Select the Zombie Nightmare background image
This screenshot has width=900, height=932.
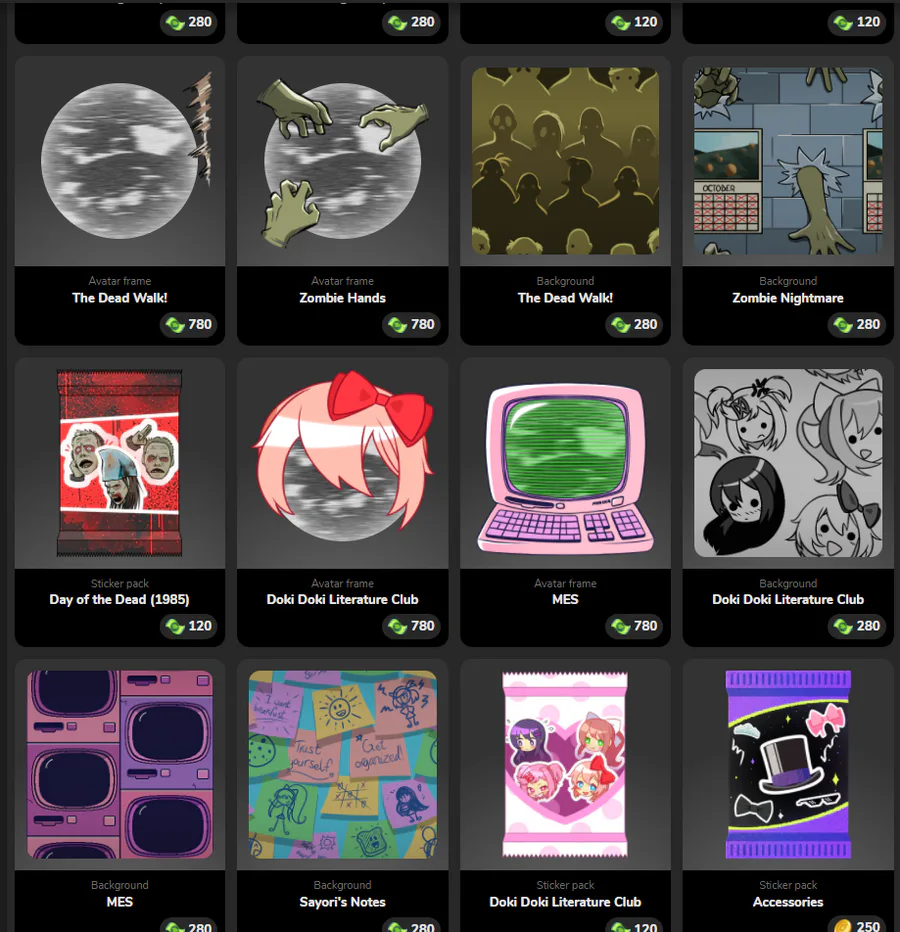tap(788, 160)
